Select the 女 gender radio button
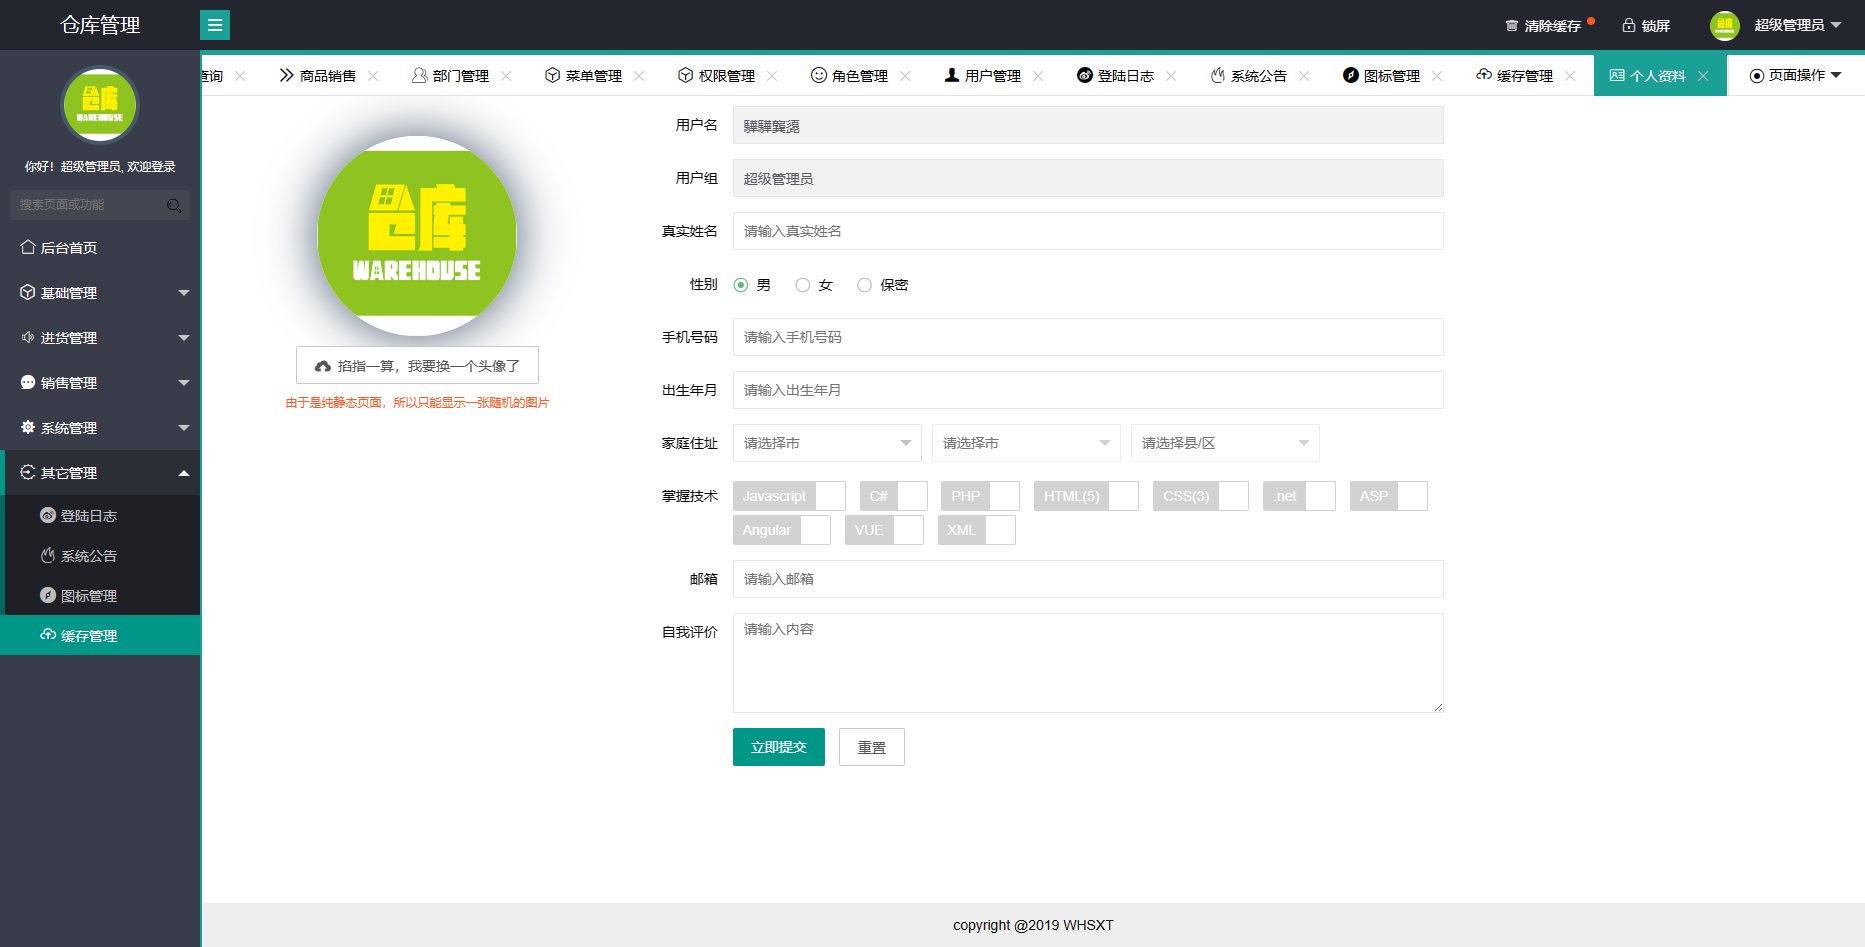The image size is (1865, 947). [x=802, y=285]
